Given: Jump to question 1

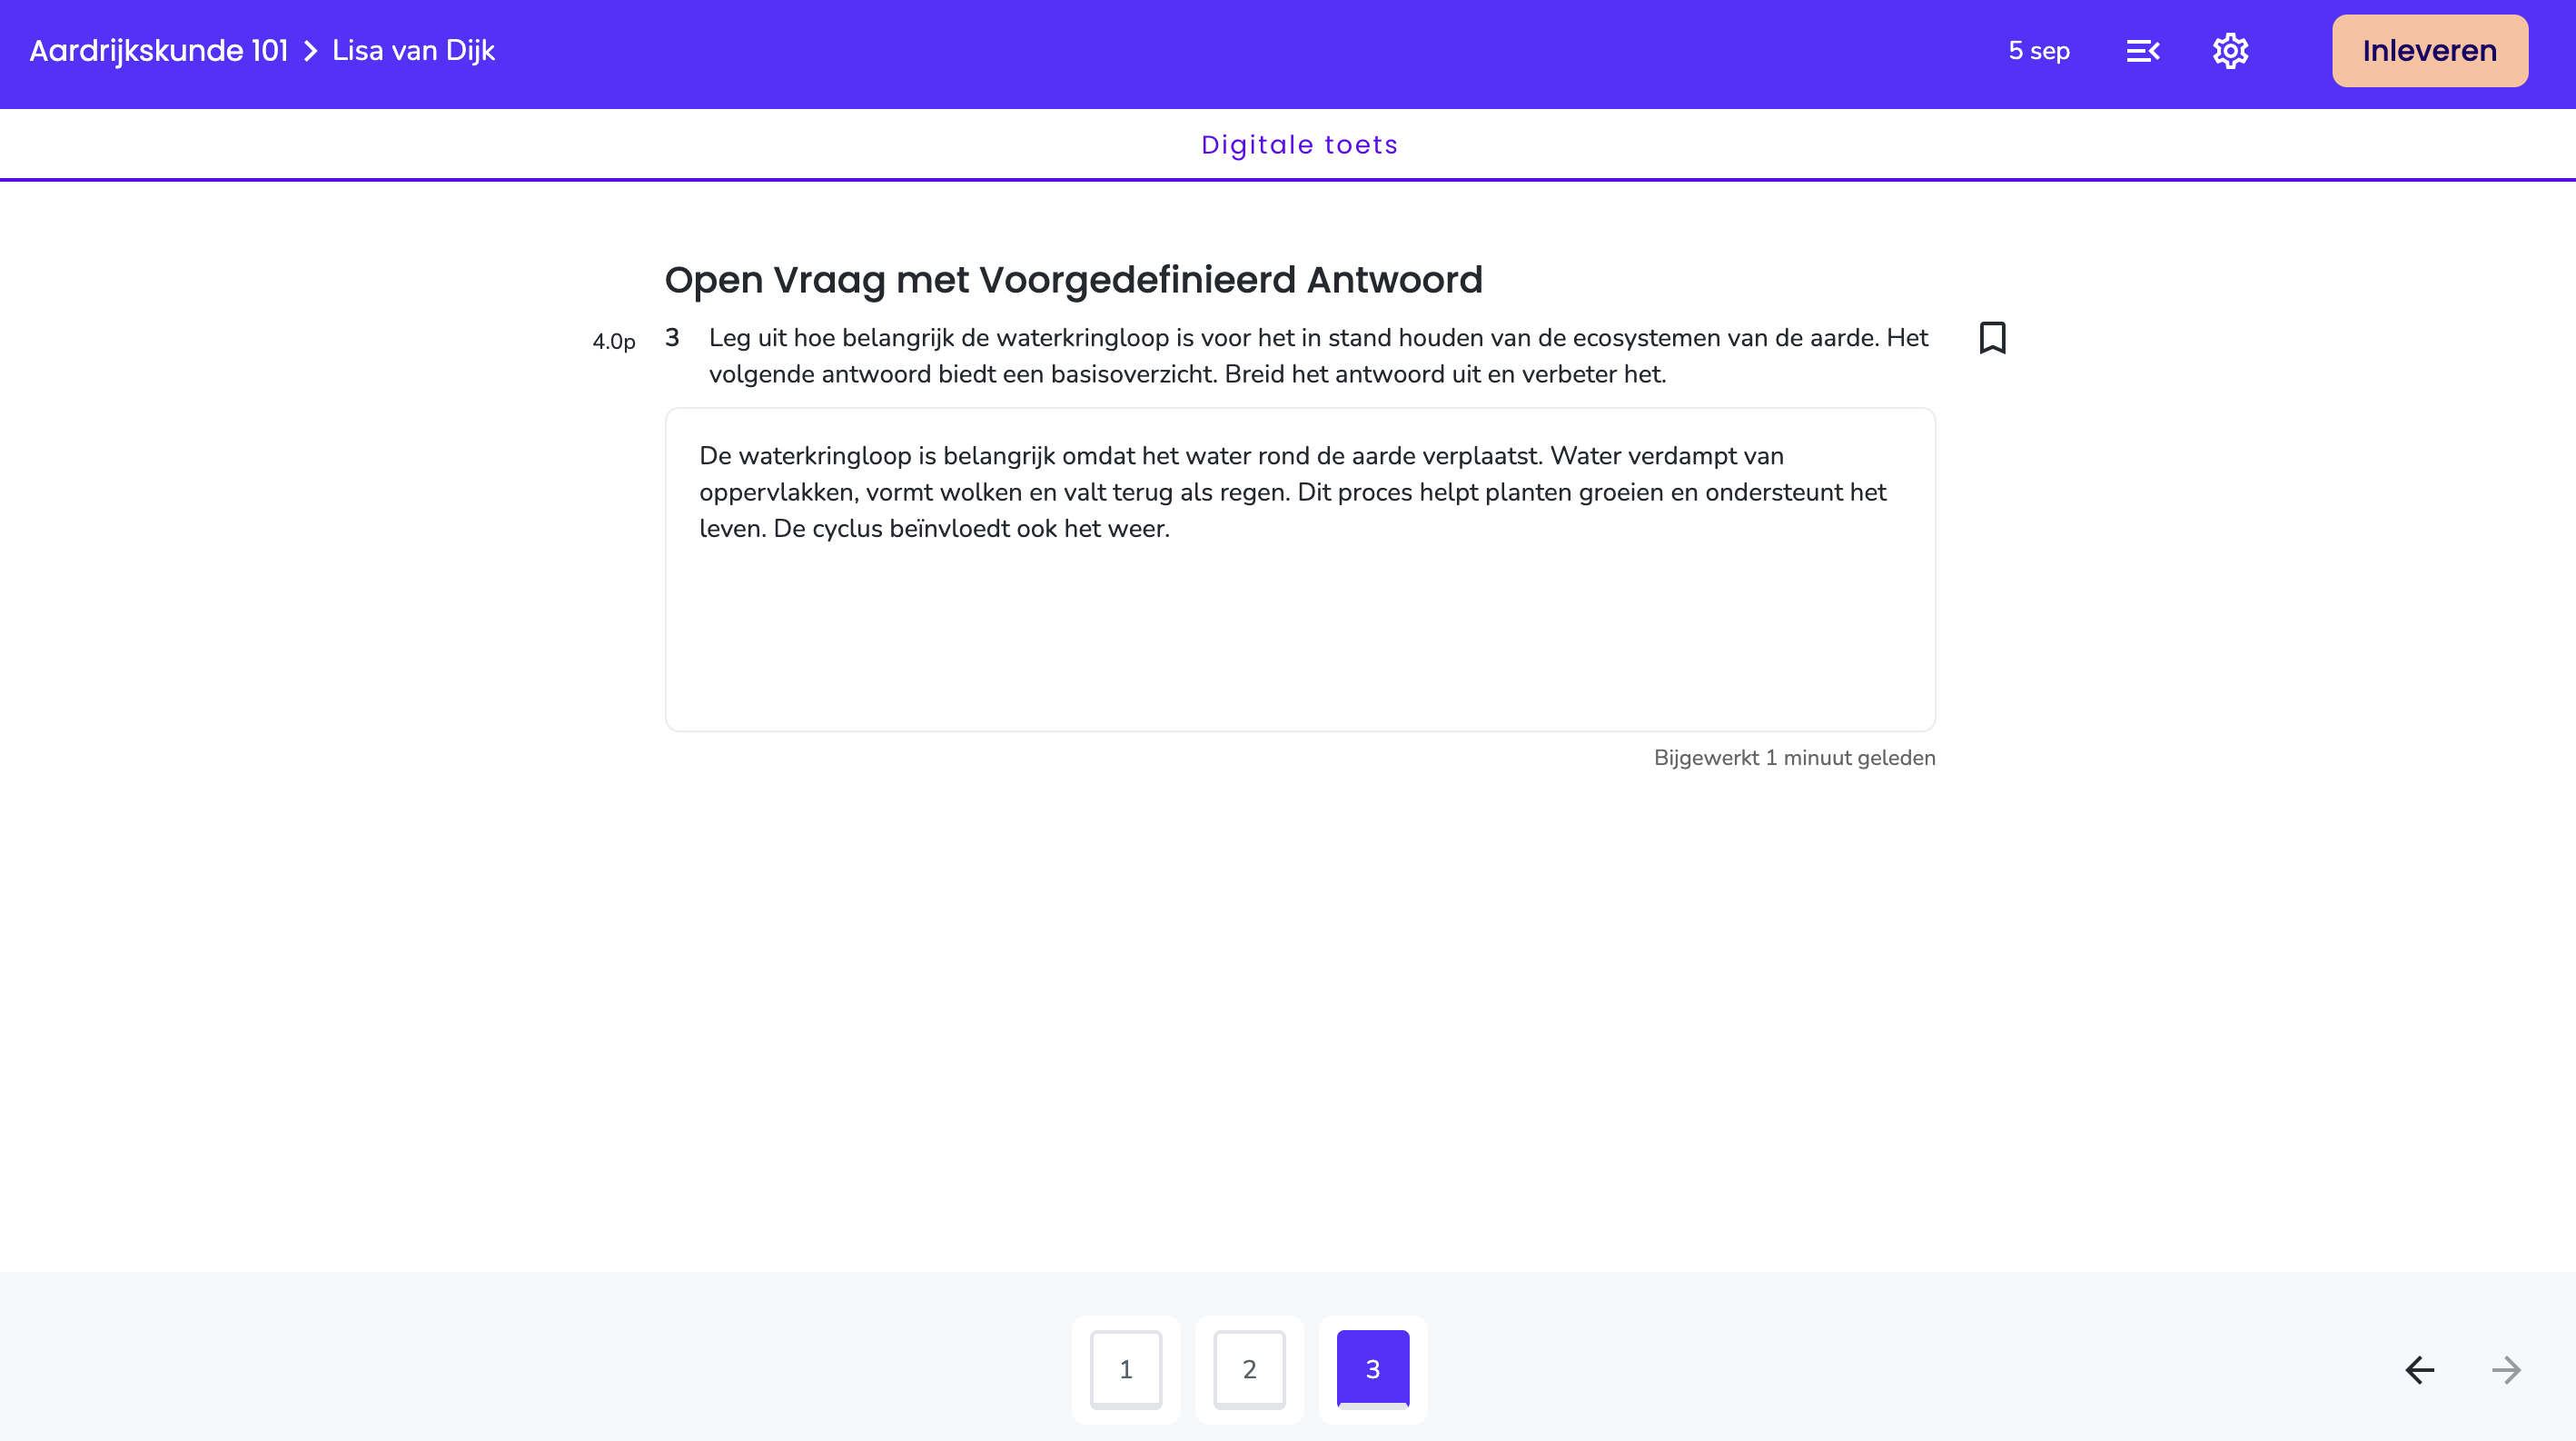Looking at the screenshot, I should click(x=1125, y=1369).
